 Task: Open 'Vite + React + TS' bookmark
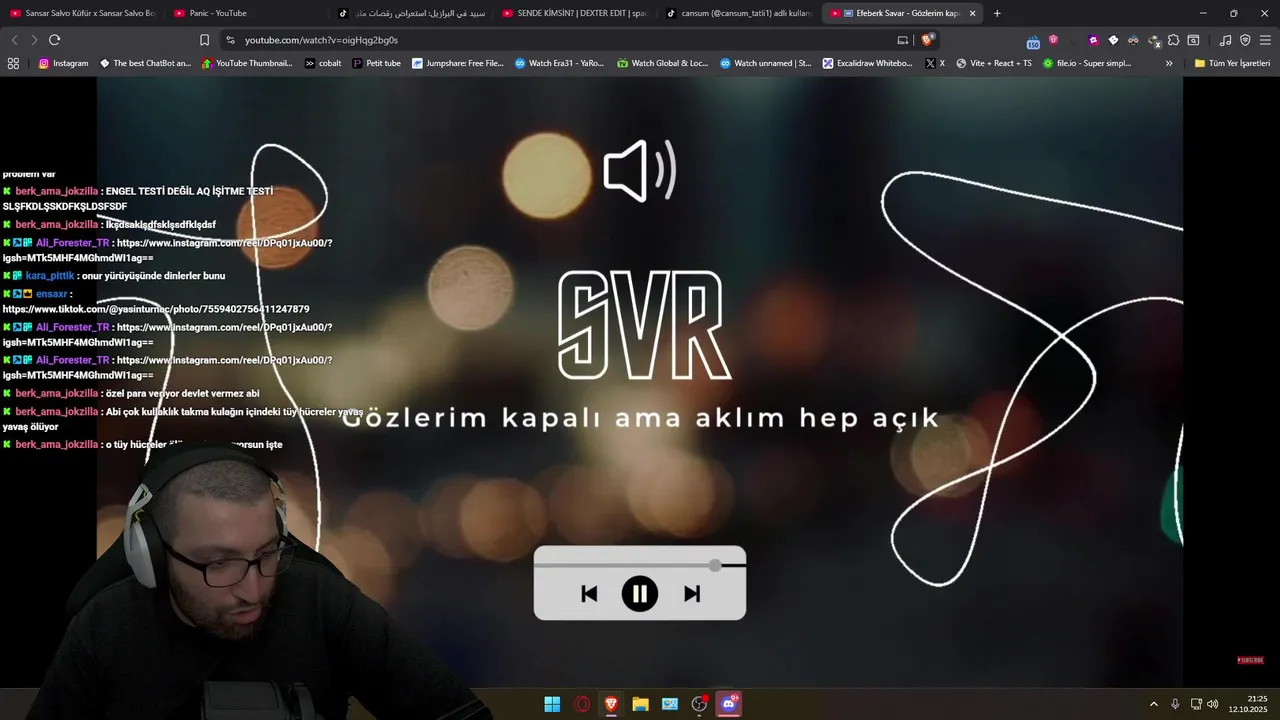(x=993, y=63)
